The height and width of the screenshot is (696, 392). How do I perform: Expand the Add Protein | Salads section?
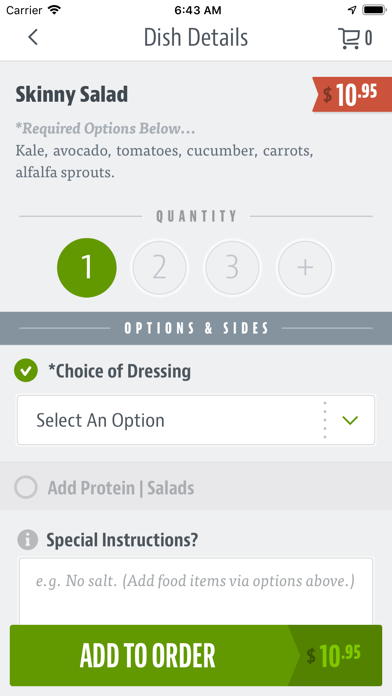[x=196, y=486]
